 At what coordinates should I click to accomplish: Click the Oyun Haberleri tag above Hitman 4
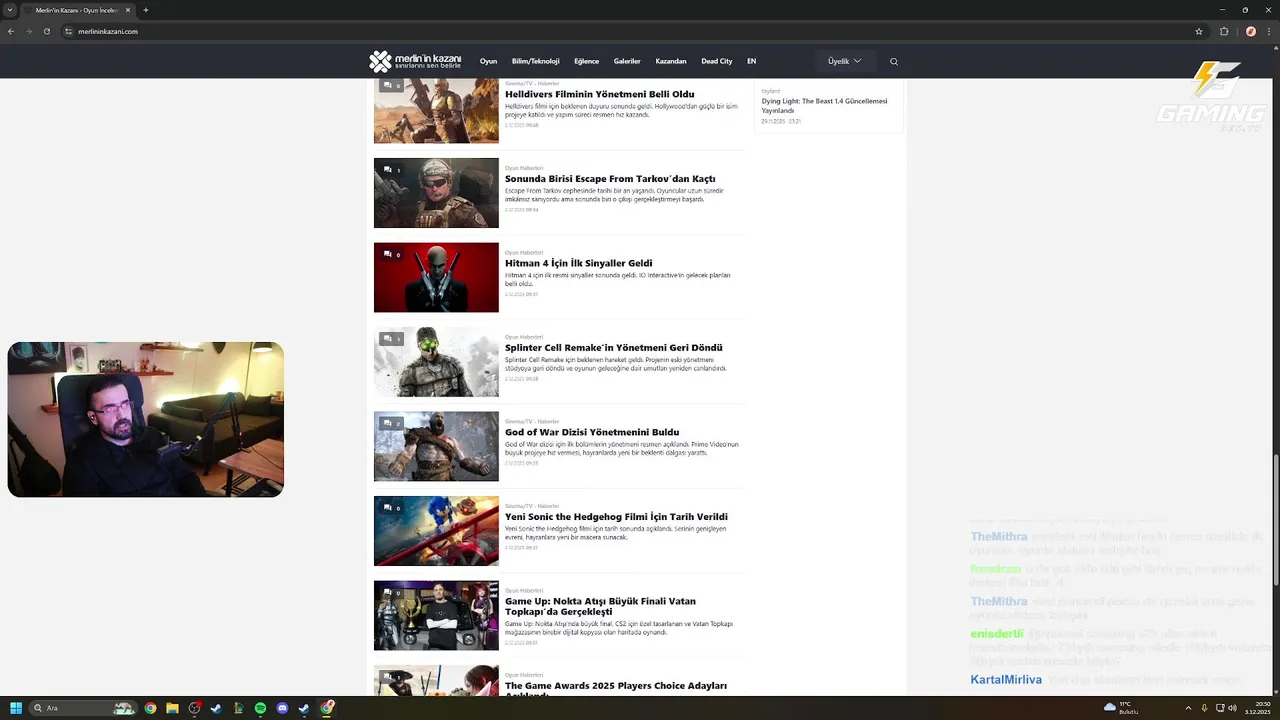point(524,252)
